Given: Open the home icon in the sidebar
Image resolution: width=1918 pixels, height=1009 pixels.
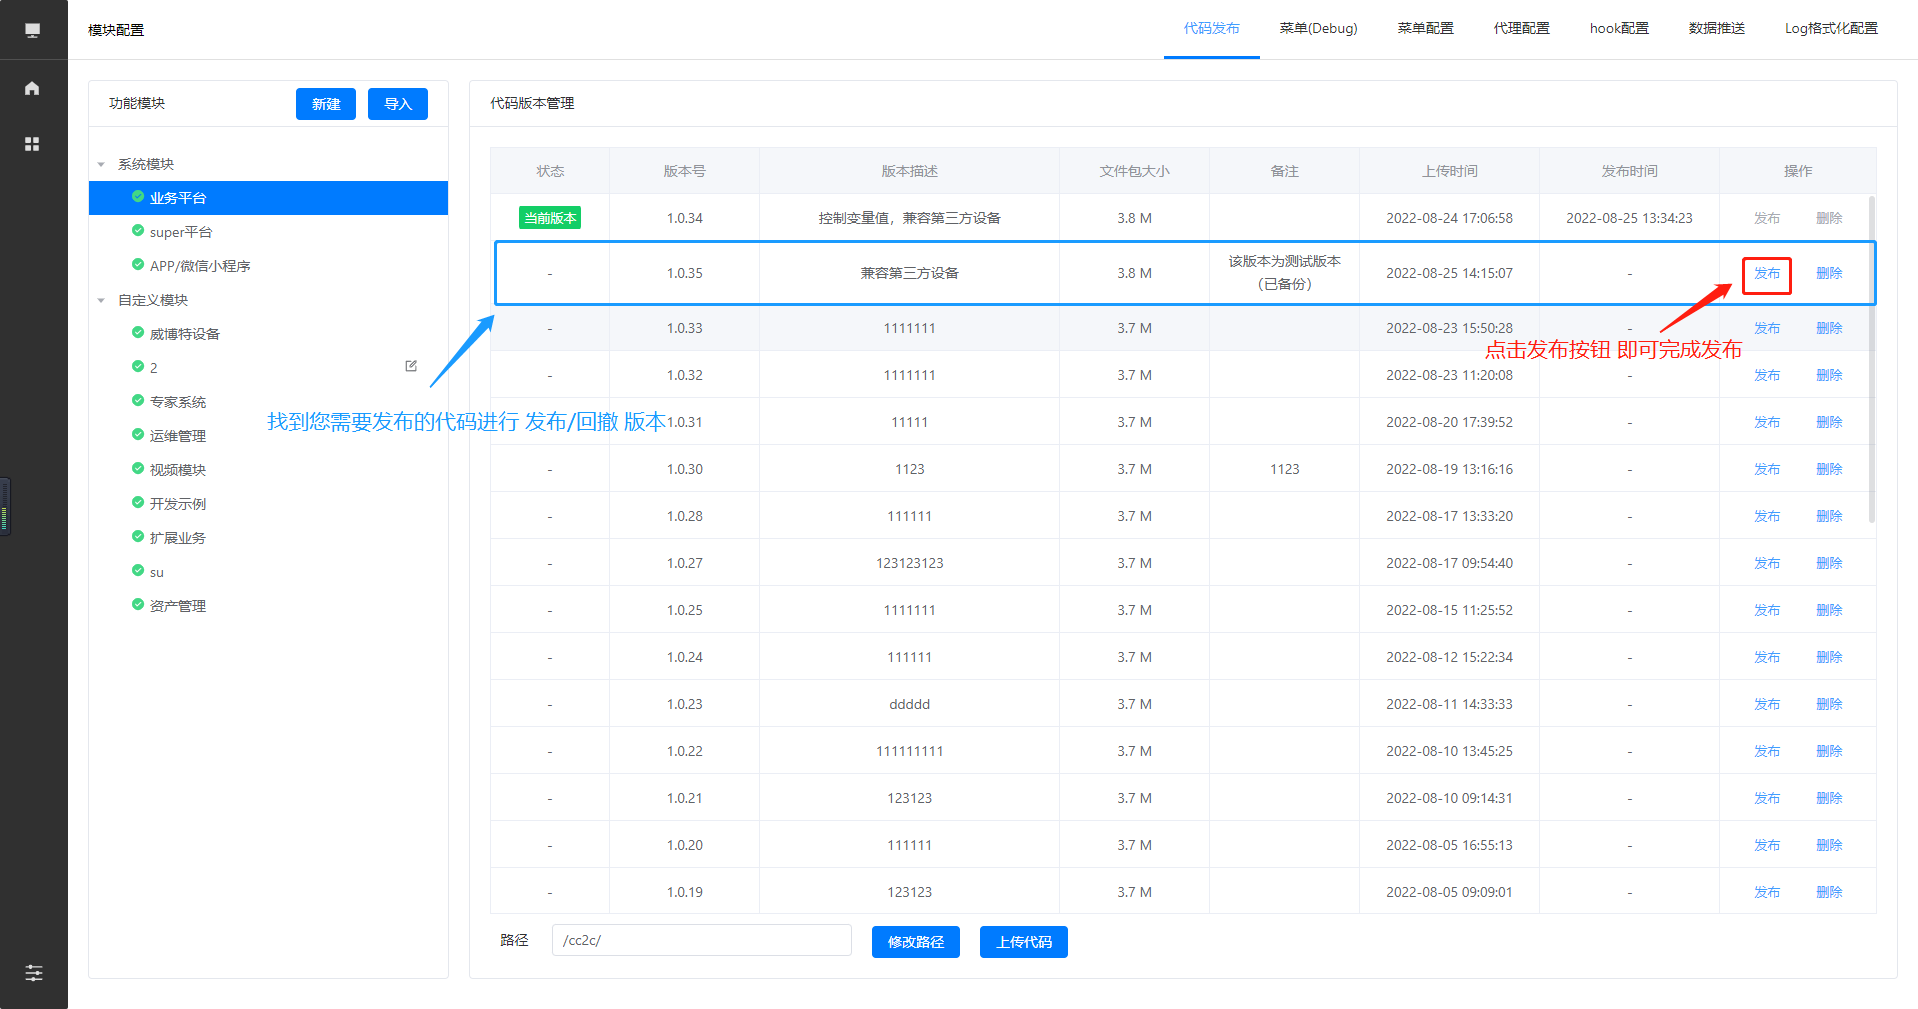Looking at the screenshot, I should [32, 88].
